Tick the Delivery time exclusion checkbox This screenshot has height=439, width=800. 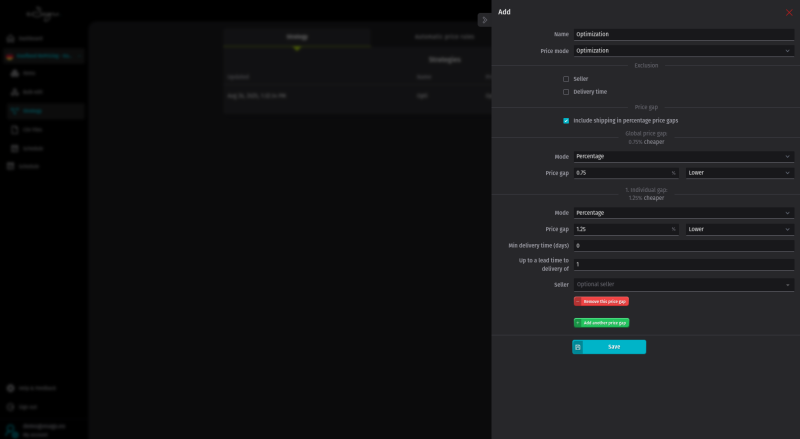566,92
